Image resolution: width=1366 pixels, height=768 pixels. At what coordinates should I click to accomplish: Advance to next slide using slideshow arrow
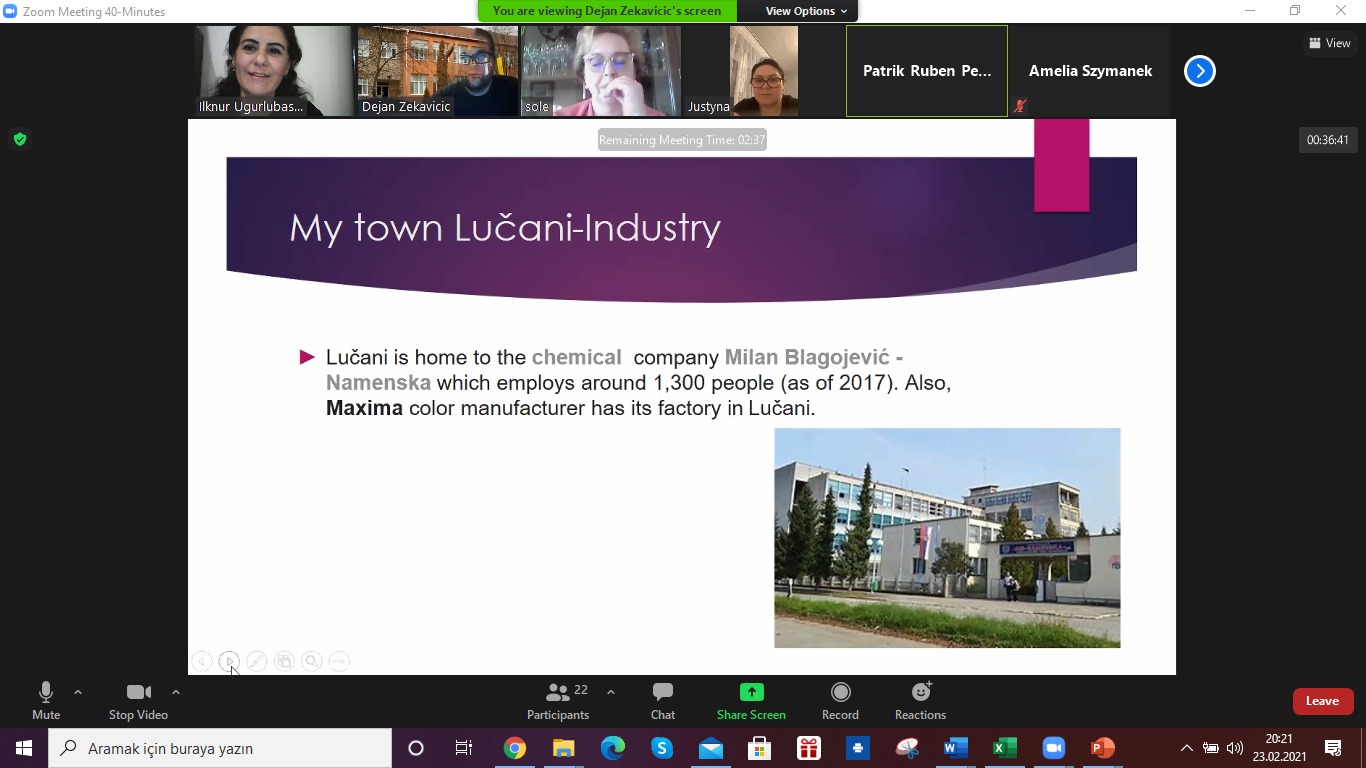[229, 661]
